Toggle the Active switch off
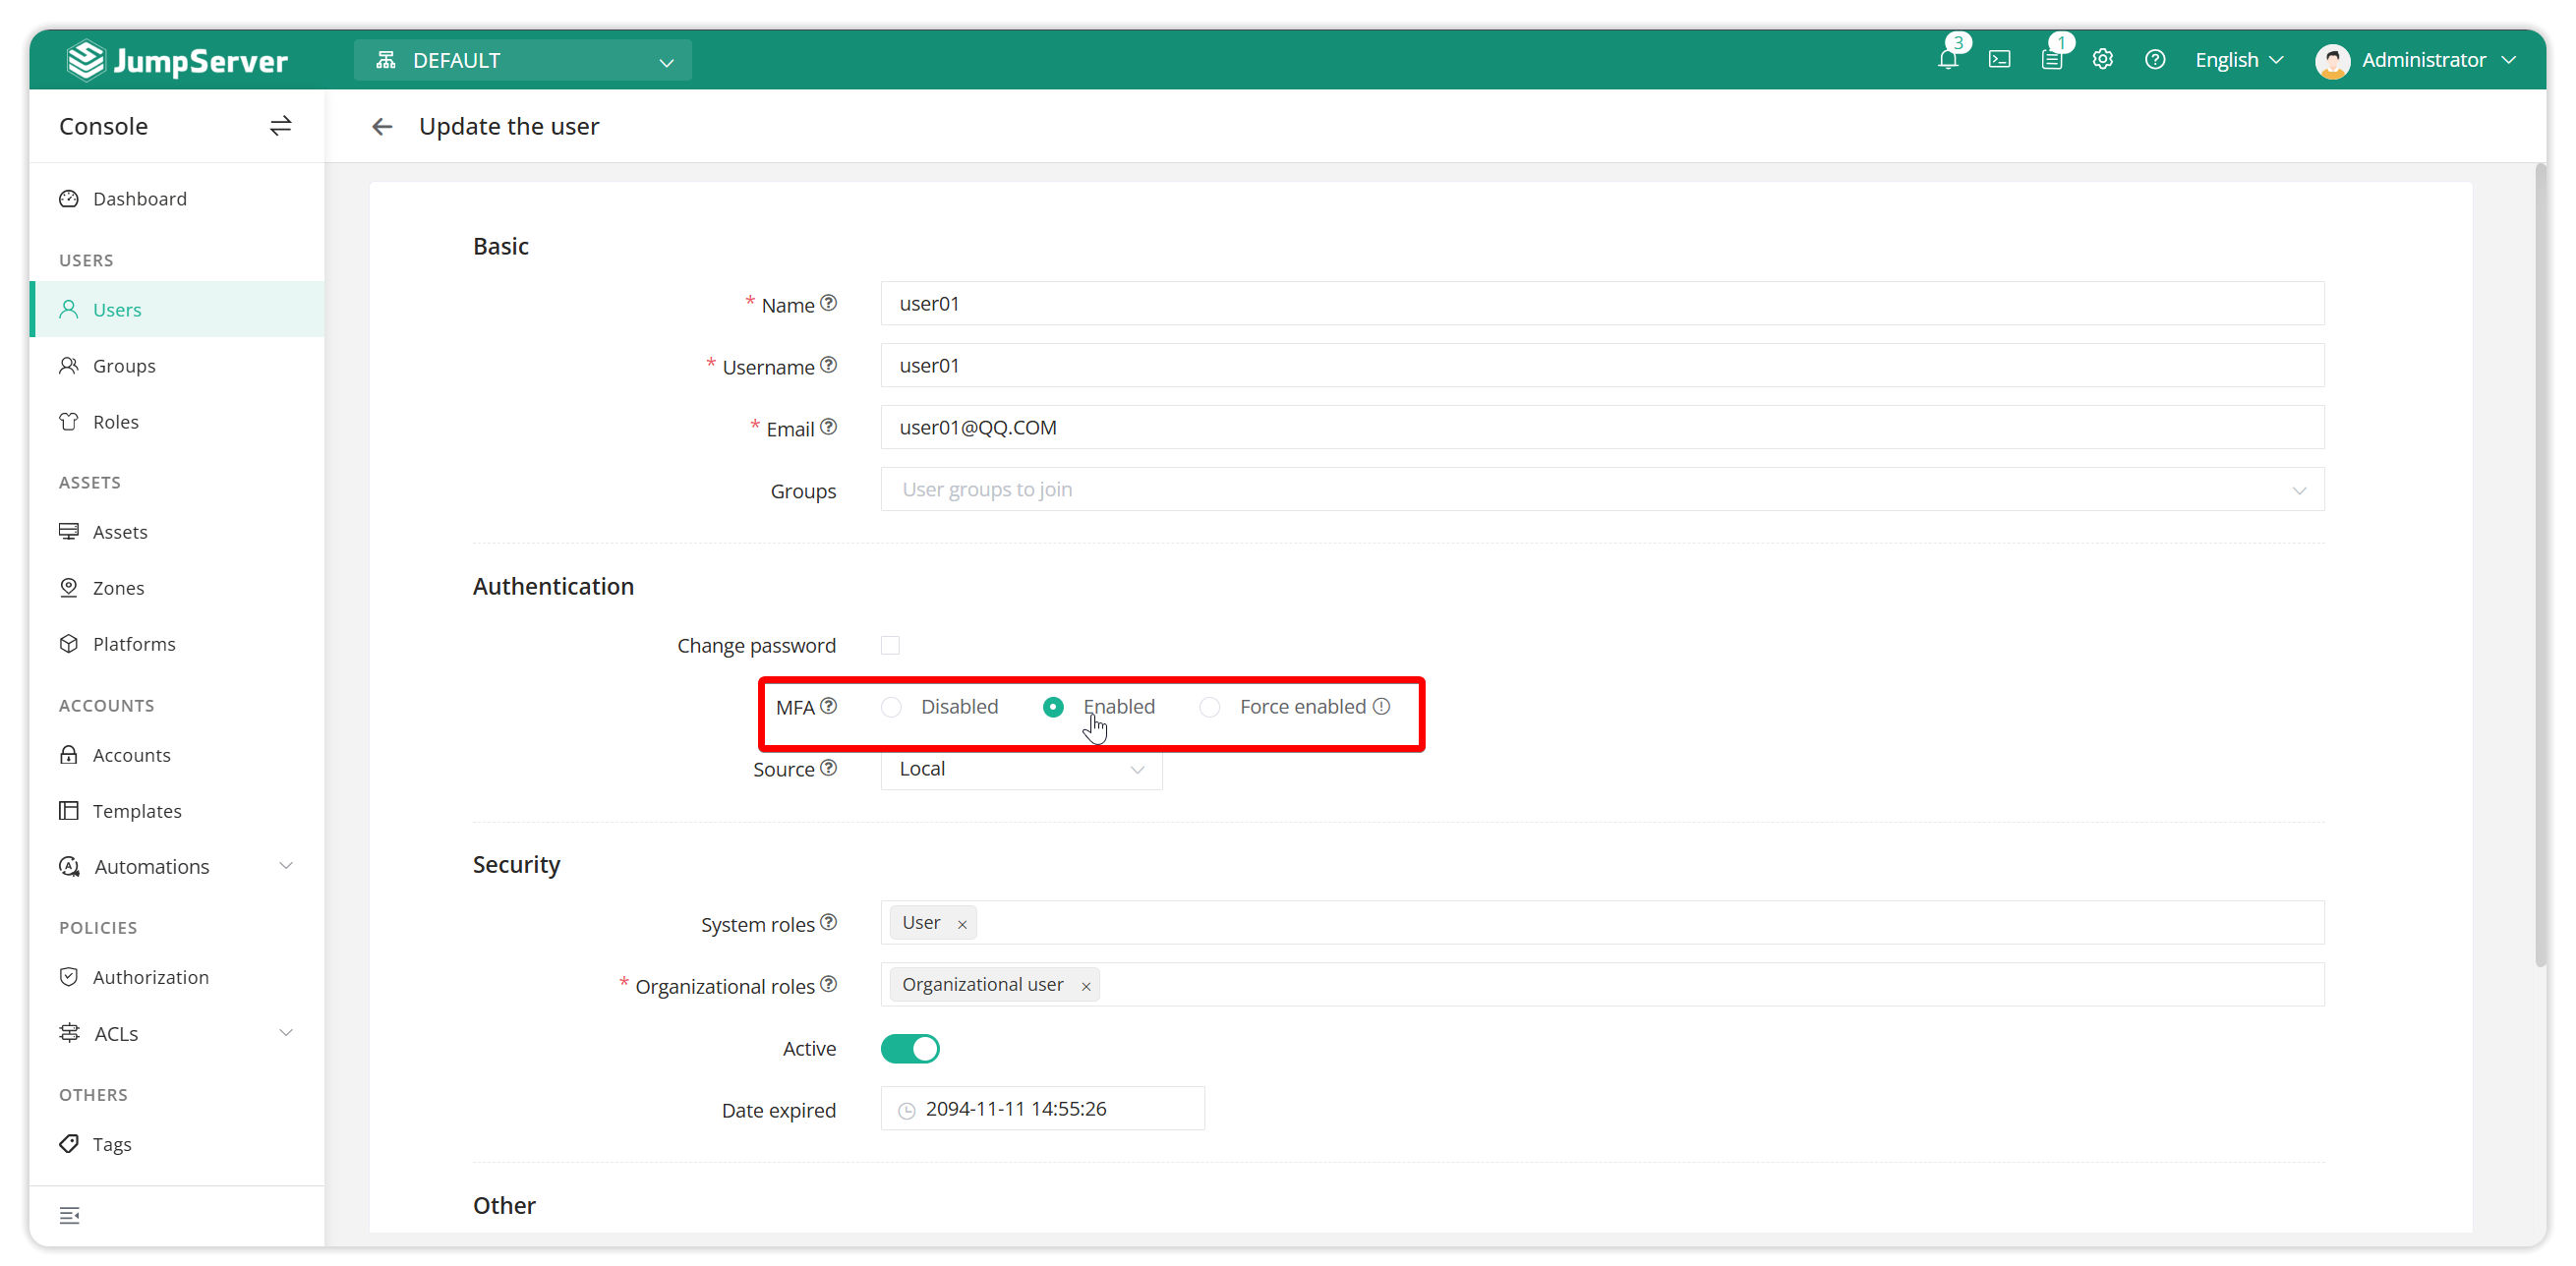The image size is (2576, 1266). tap(910, 1048)
